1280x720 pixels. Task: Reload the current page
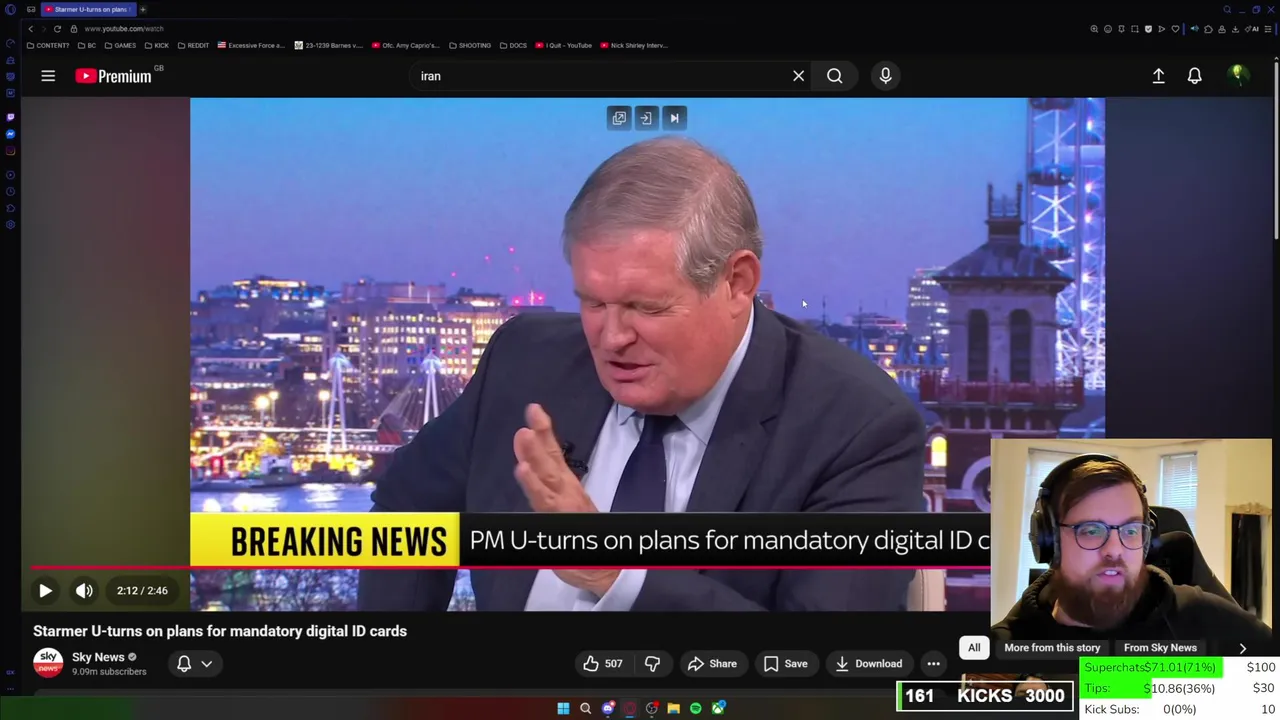(x=57, y=29)
